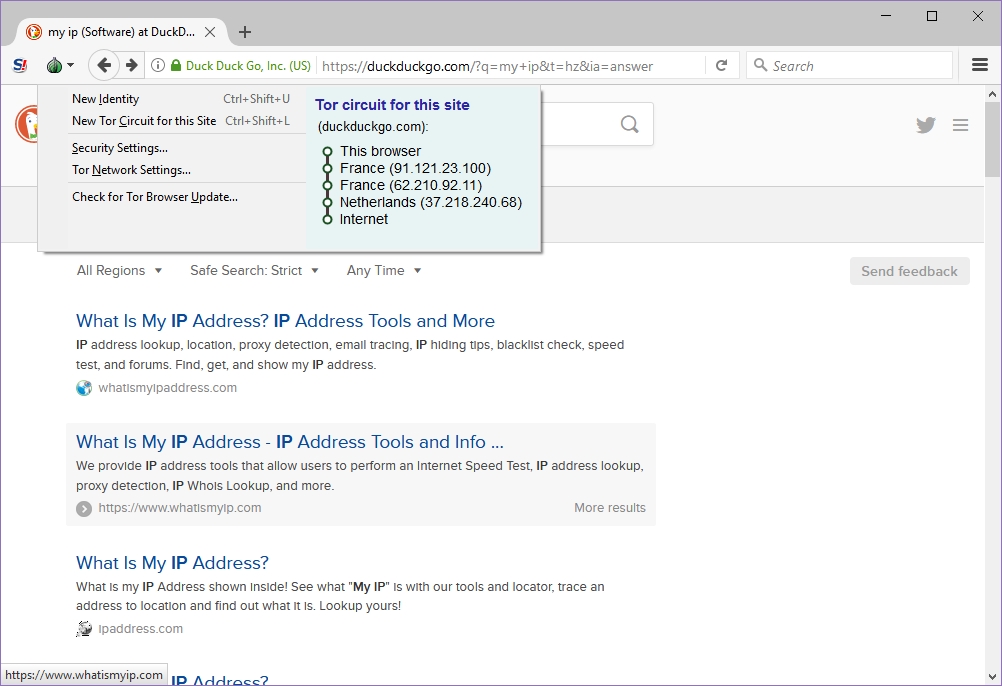Viewport: 1002px width, 686px height.
Task: Click the vertical scrollbar down arrow
Action: 992,676
